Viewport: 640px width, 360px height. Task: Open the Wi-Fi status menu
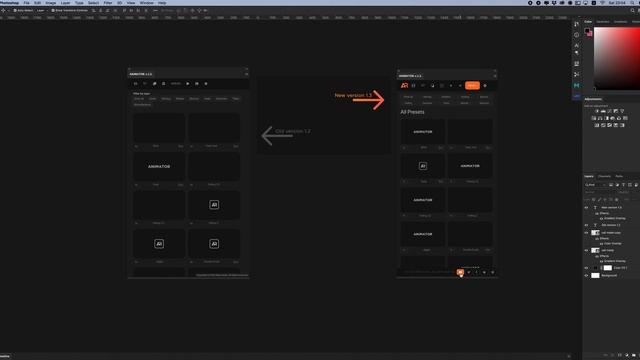(602, 3)
